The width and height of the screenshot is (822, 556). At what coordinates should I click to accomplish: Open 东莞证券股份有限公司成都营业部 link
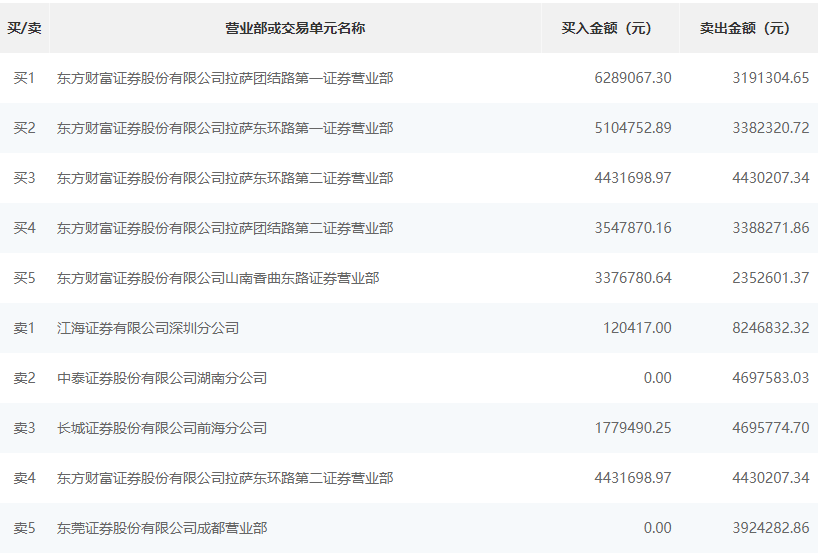coord(162,528)
